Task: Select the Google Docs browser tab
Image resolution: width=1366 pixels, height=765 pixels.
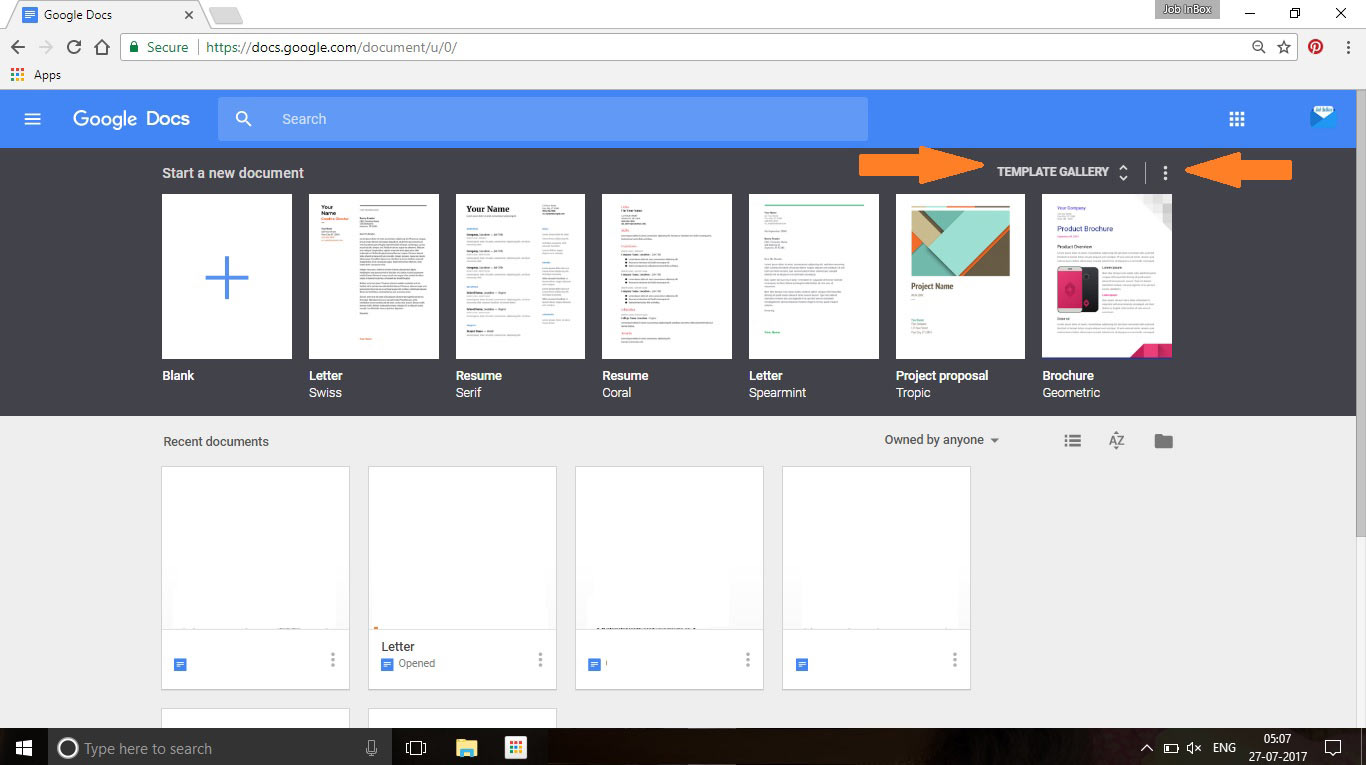Action: click(x=105, y=15)
